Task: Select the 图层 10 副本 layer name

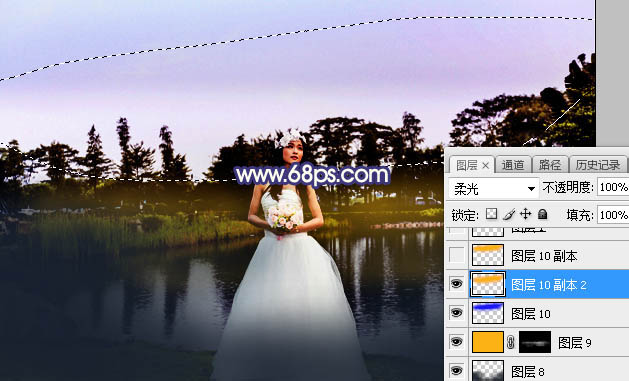Action: (544, 256)
